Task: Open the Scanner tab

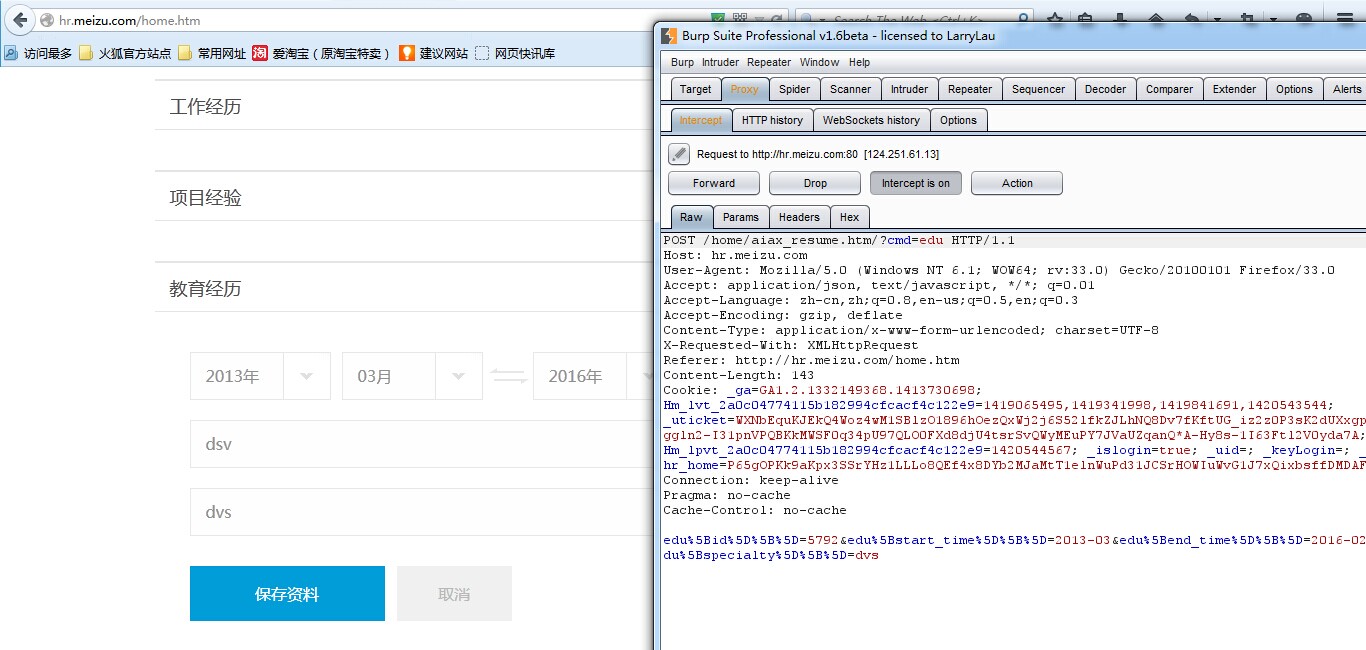Action: coord(850,89)
